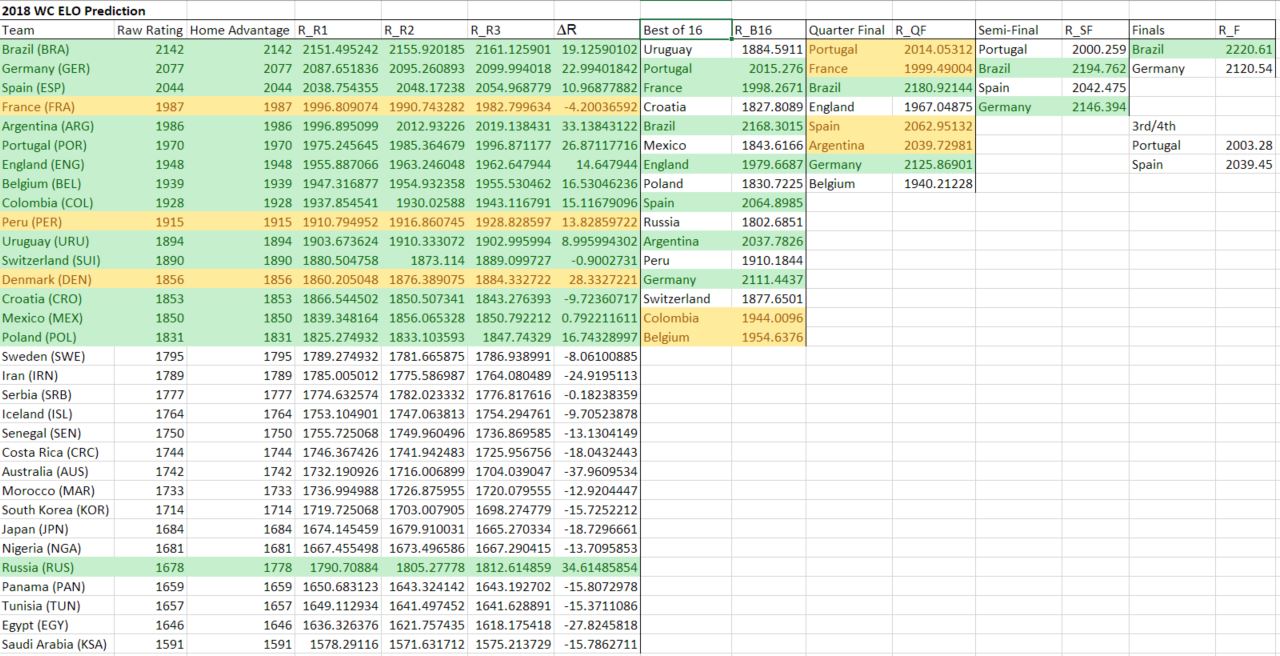Click the R_B16 column header cell

click(768, 30)
